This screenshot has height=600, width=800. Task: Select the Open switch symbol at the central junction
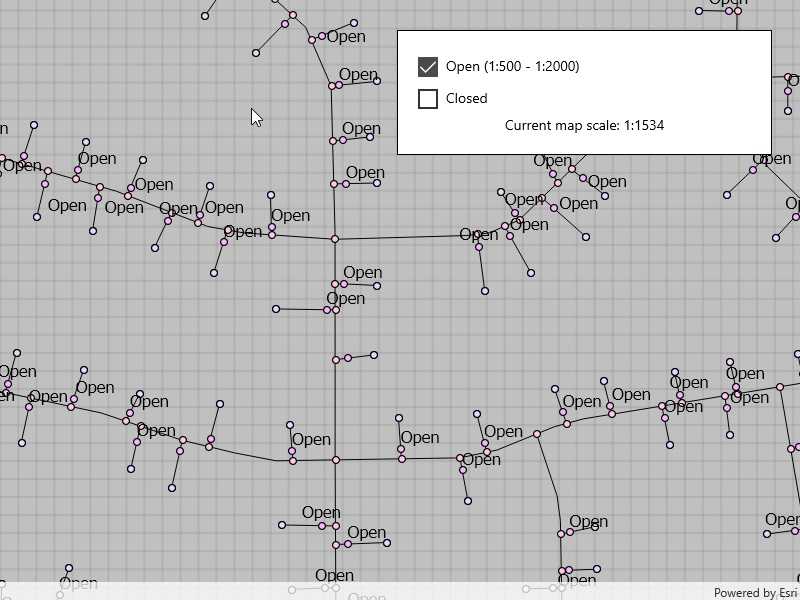334,239
